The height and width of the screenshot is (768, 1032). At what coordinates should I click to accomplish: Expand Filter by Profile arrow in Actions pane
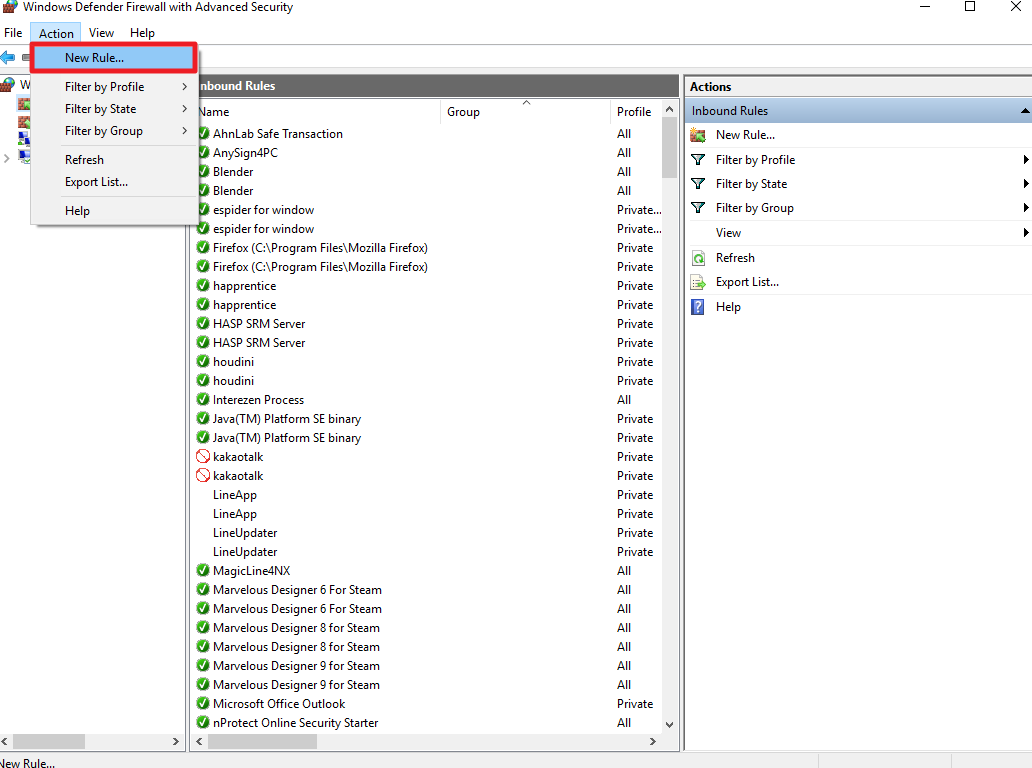pos(1025,160)
